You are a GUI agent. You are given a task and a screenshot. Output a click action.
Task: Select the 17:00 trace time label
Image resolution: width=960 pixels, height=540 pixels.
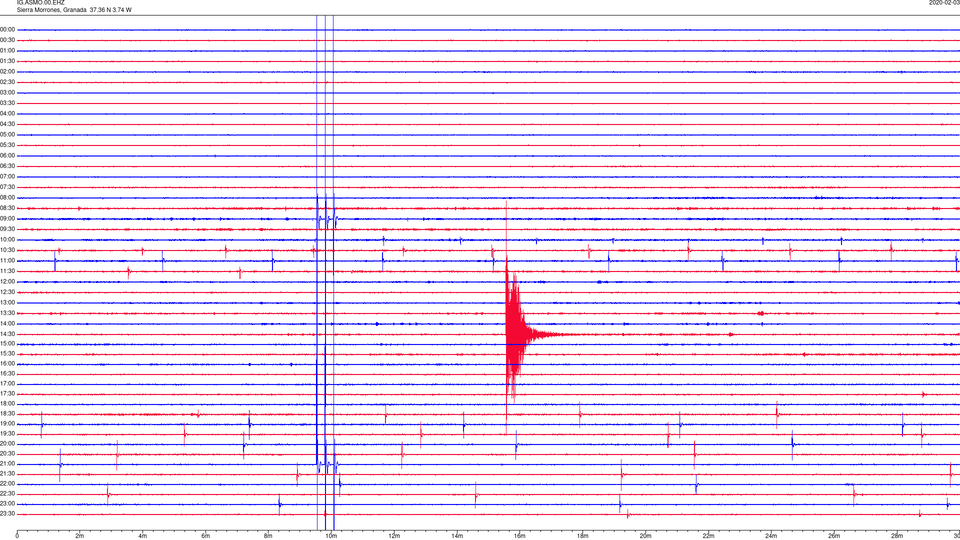click(x=7, y=384)
